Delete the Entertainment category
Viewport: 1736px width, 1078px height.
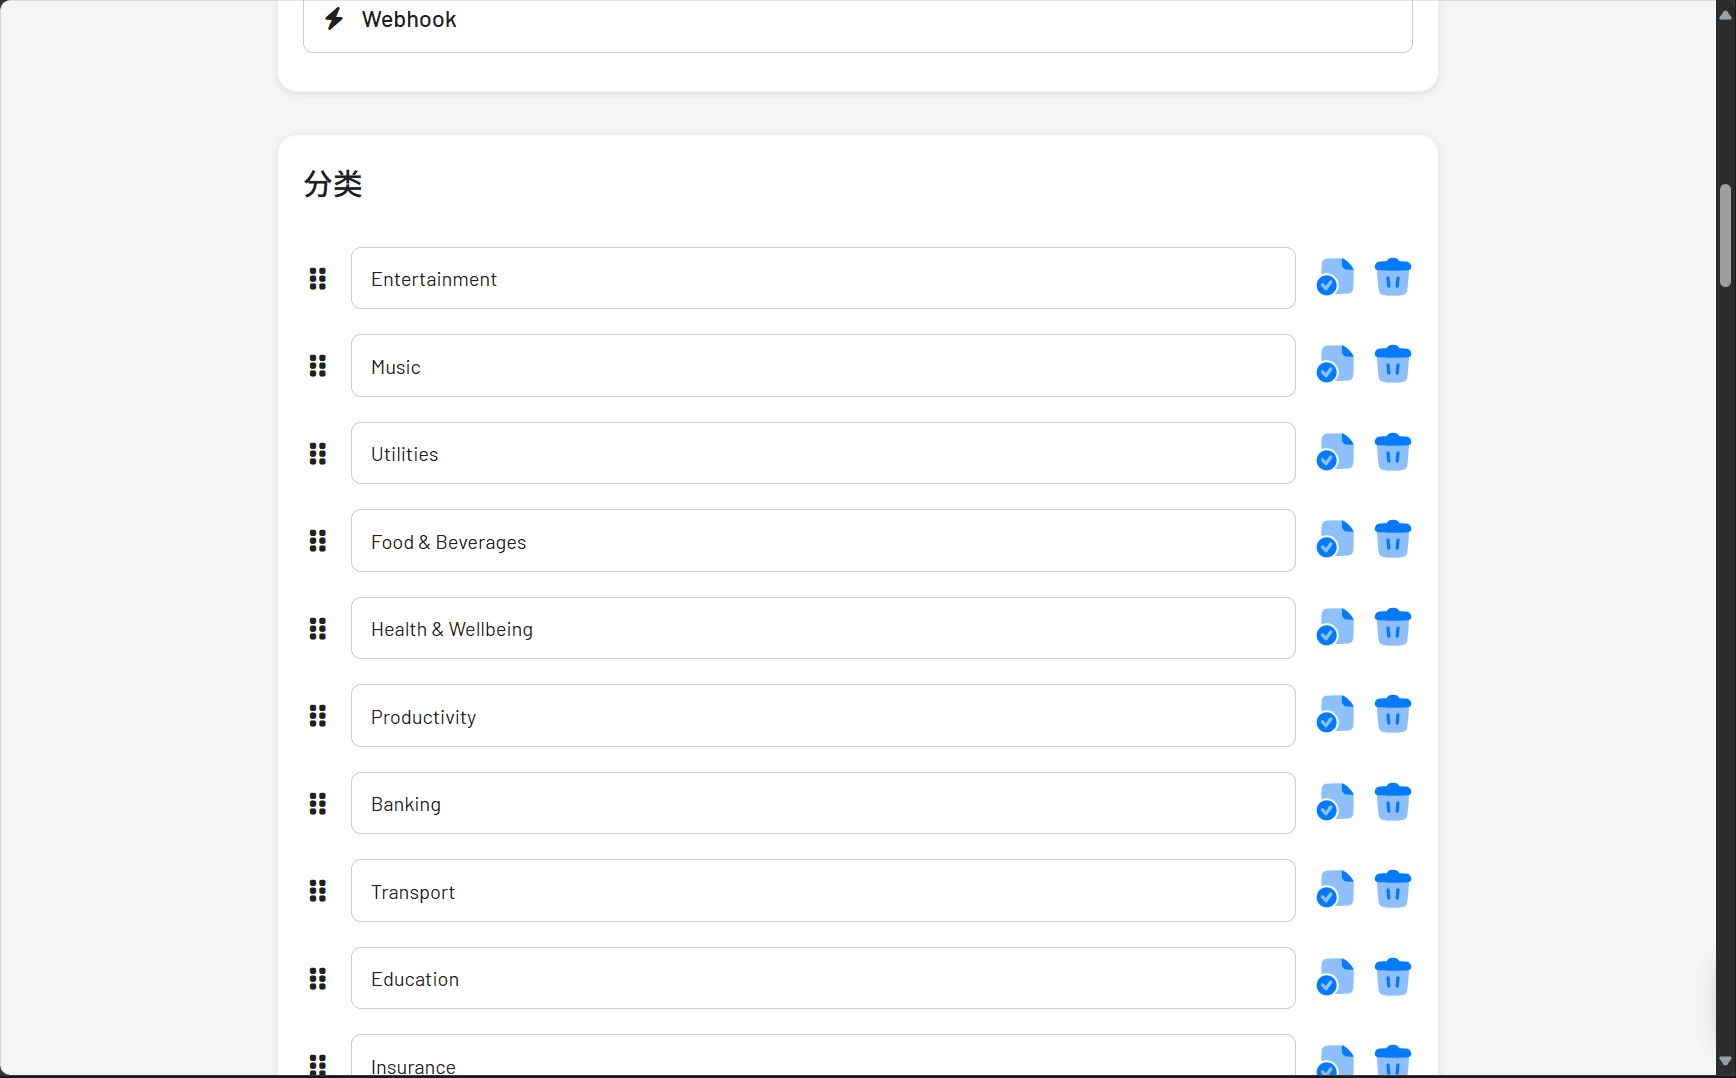1392,278
